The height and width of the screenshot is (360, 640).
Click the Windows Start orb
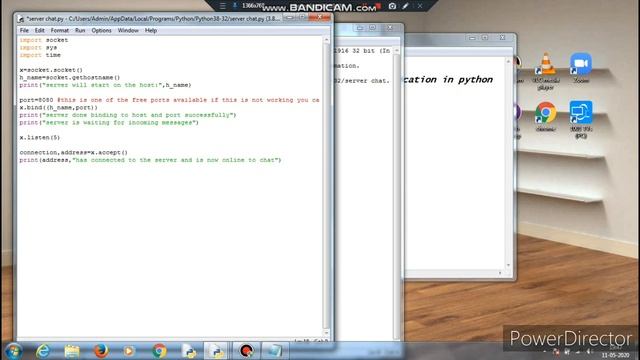pyautogui.click(x=13, y=351)
